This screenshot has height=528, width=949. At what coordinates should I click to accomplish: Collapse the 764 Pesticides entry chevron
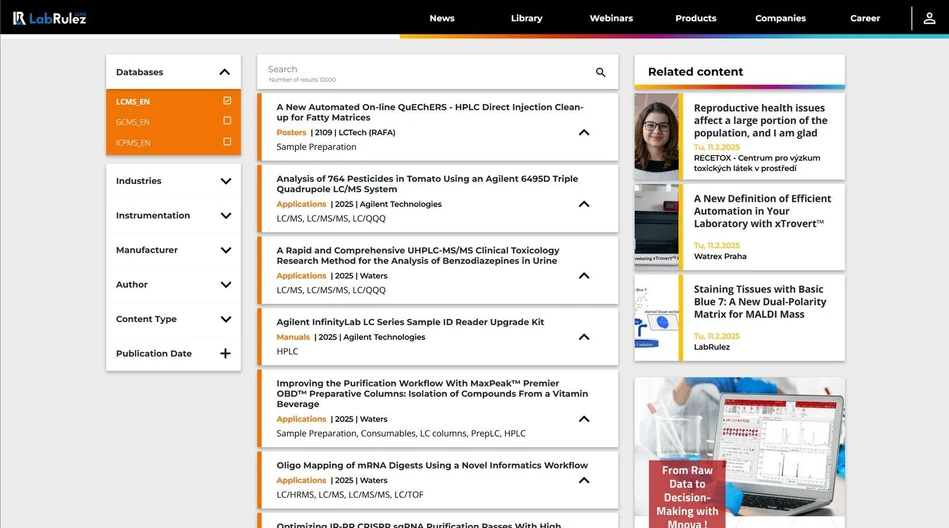coord(584,204)
